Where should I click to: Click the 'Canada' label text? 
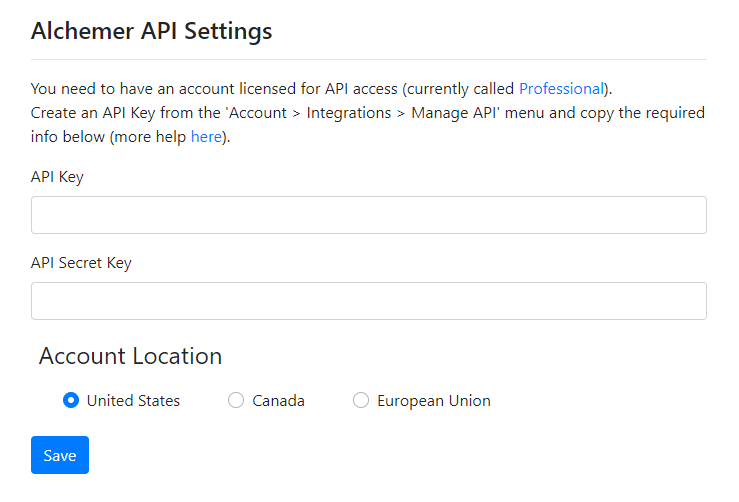click(x=279, y=401)
